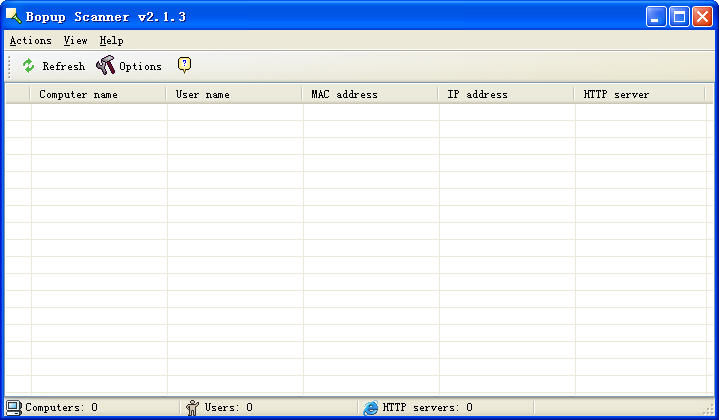Viewport: 719px width, 420px height.
Task: Sort by the IP address column header
Action: [506, 94]
